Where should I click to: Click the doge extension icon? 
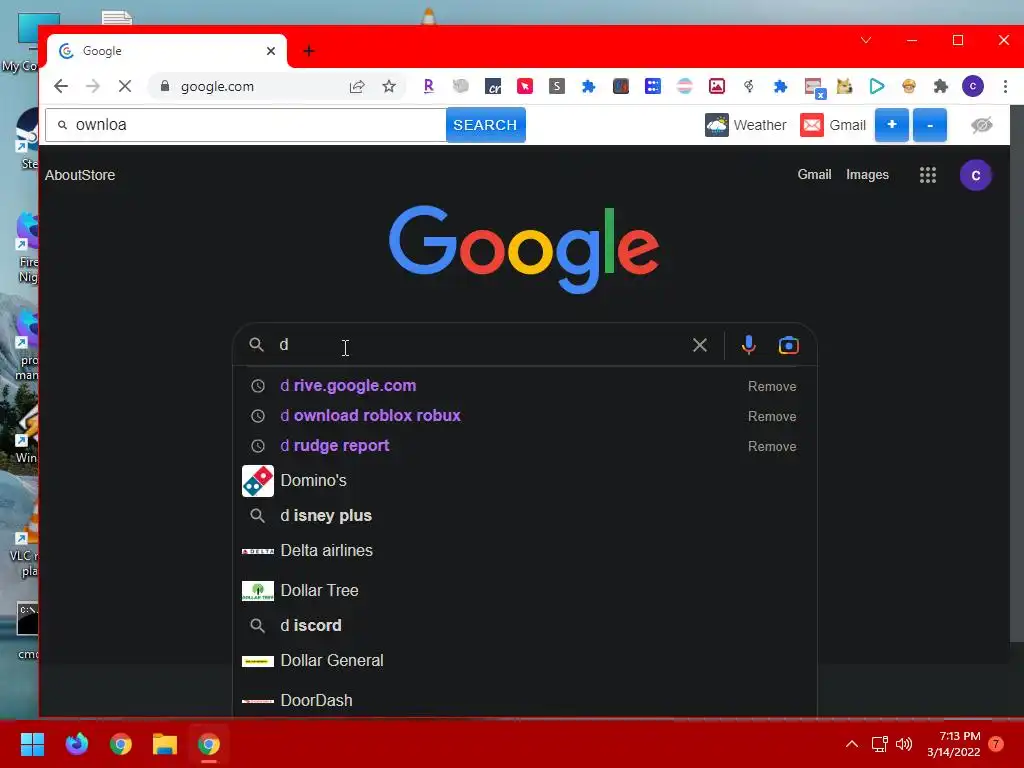pyautogui.click(x=844, y=86)
